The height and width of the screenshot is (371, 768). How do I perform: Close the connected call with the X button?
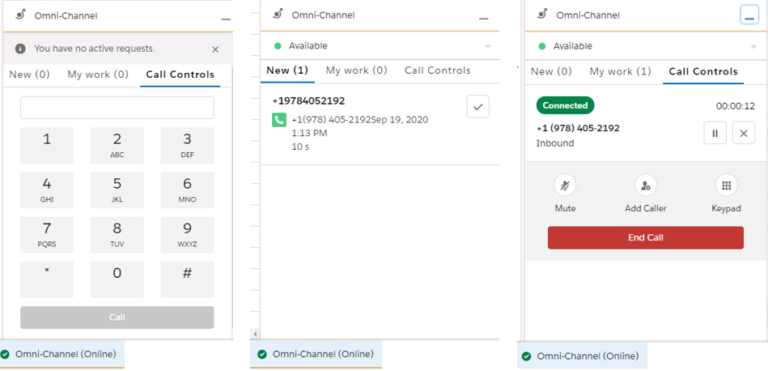(x=744, y=133)
